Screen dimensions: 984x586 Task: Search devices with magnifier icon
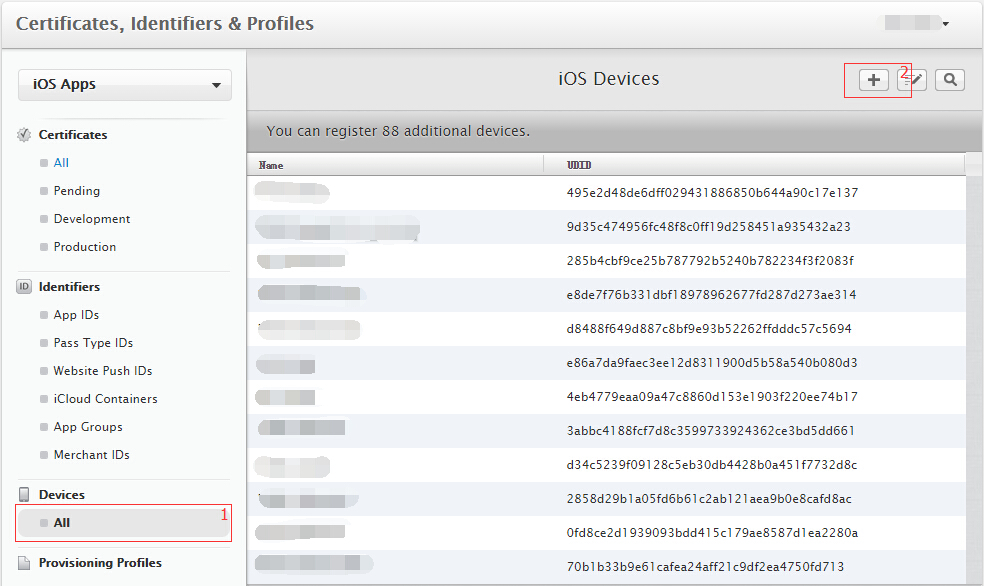point(950,80)
